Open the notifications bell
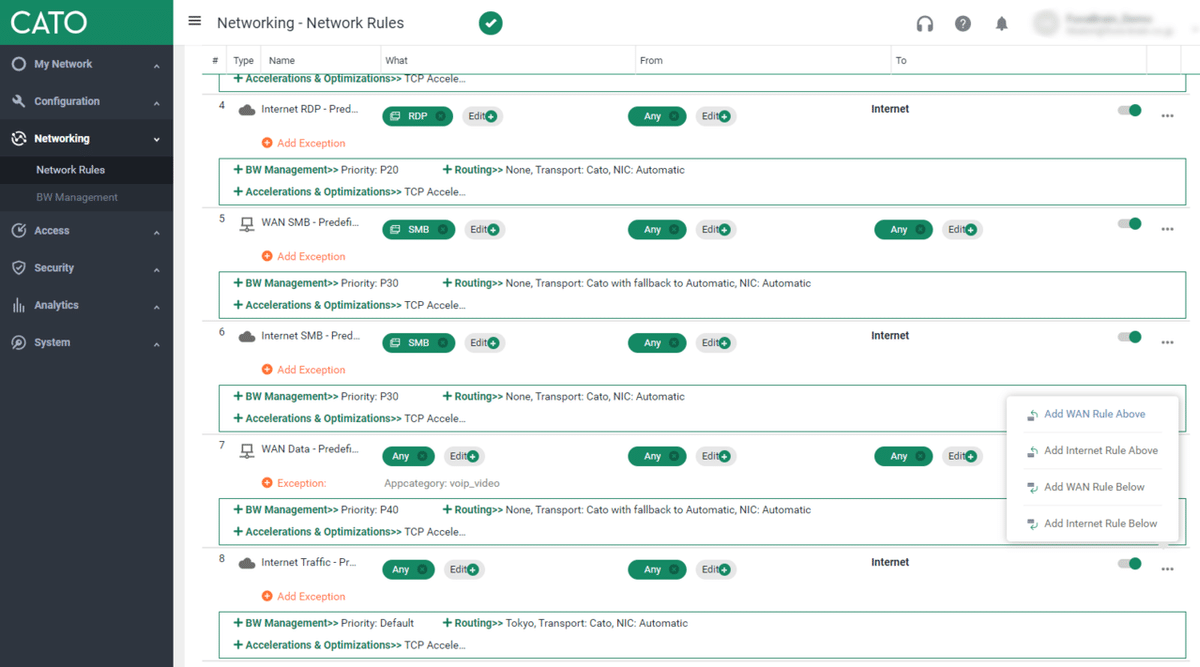The image size is (1200, 667). click(1001, 23)
